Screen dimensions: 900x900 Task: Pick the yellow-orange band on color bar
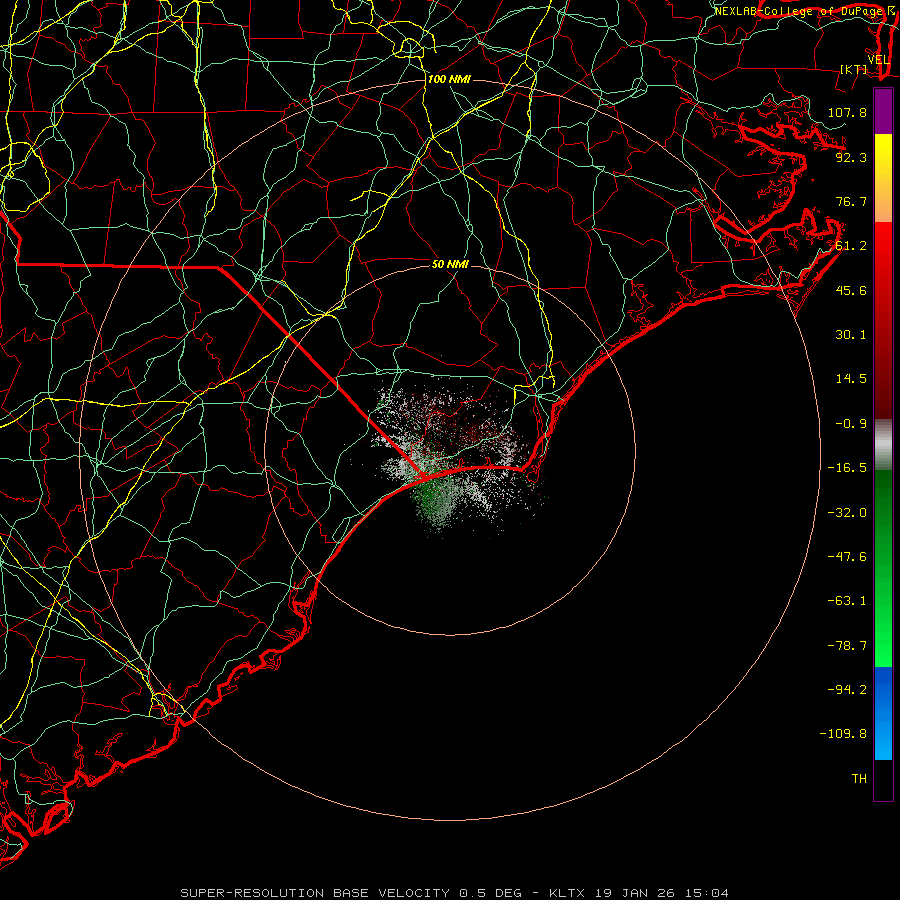[883, 178]
